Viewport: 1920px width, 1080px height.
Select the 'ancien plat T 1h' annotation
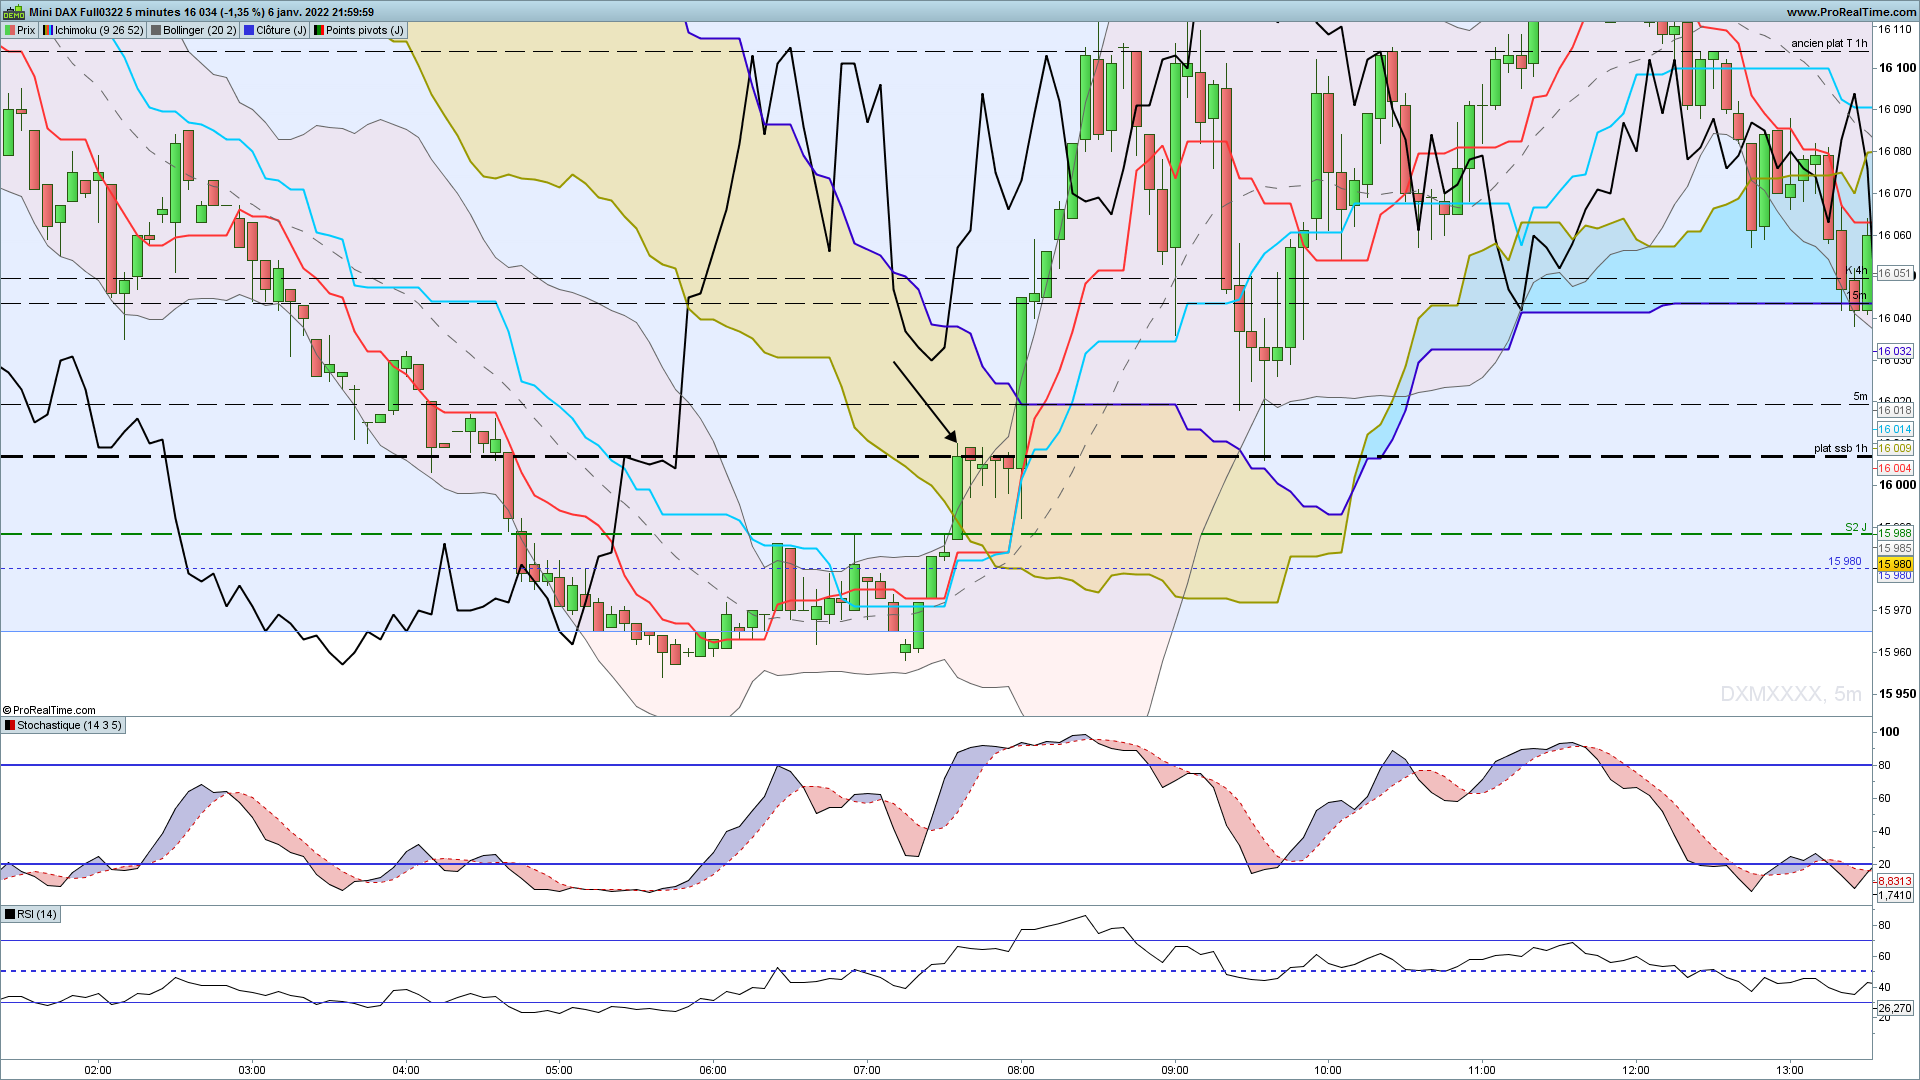(x=1829, y=43)
